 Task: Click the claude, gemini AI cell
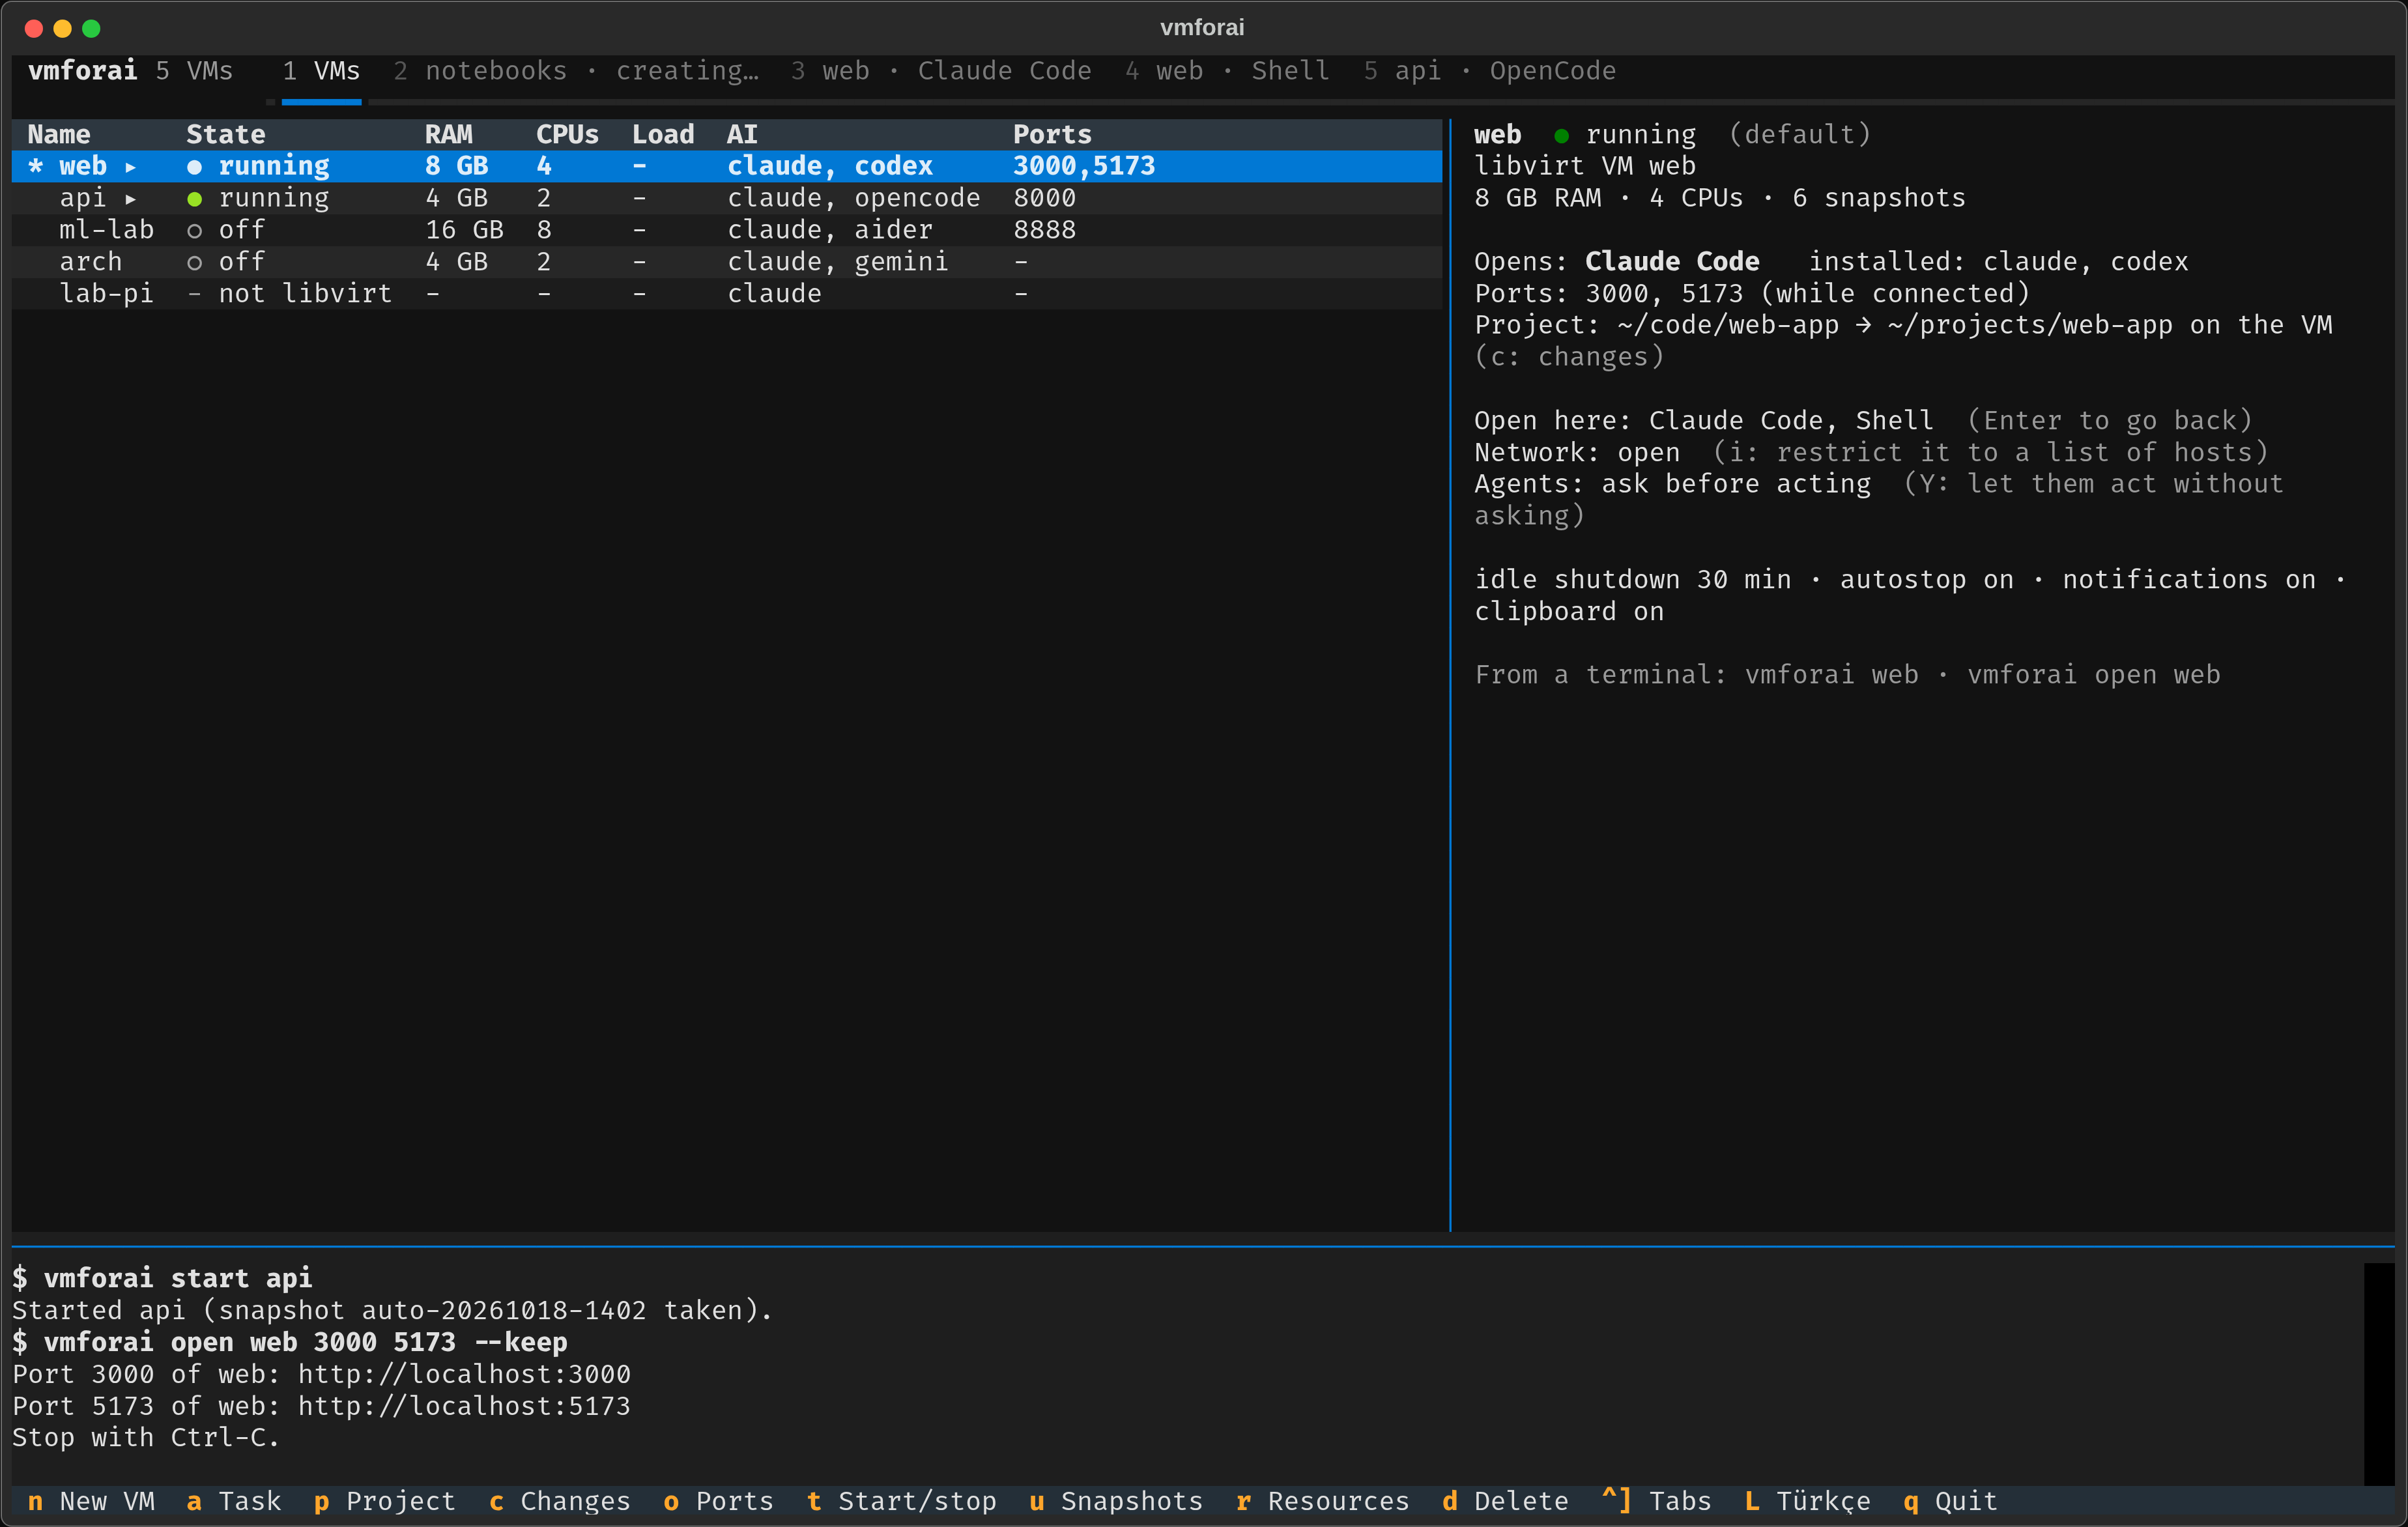point(837,262)
